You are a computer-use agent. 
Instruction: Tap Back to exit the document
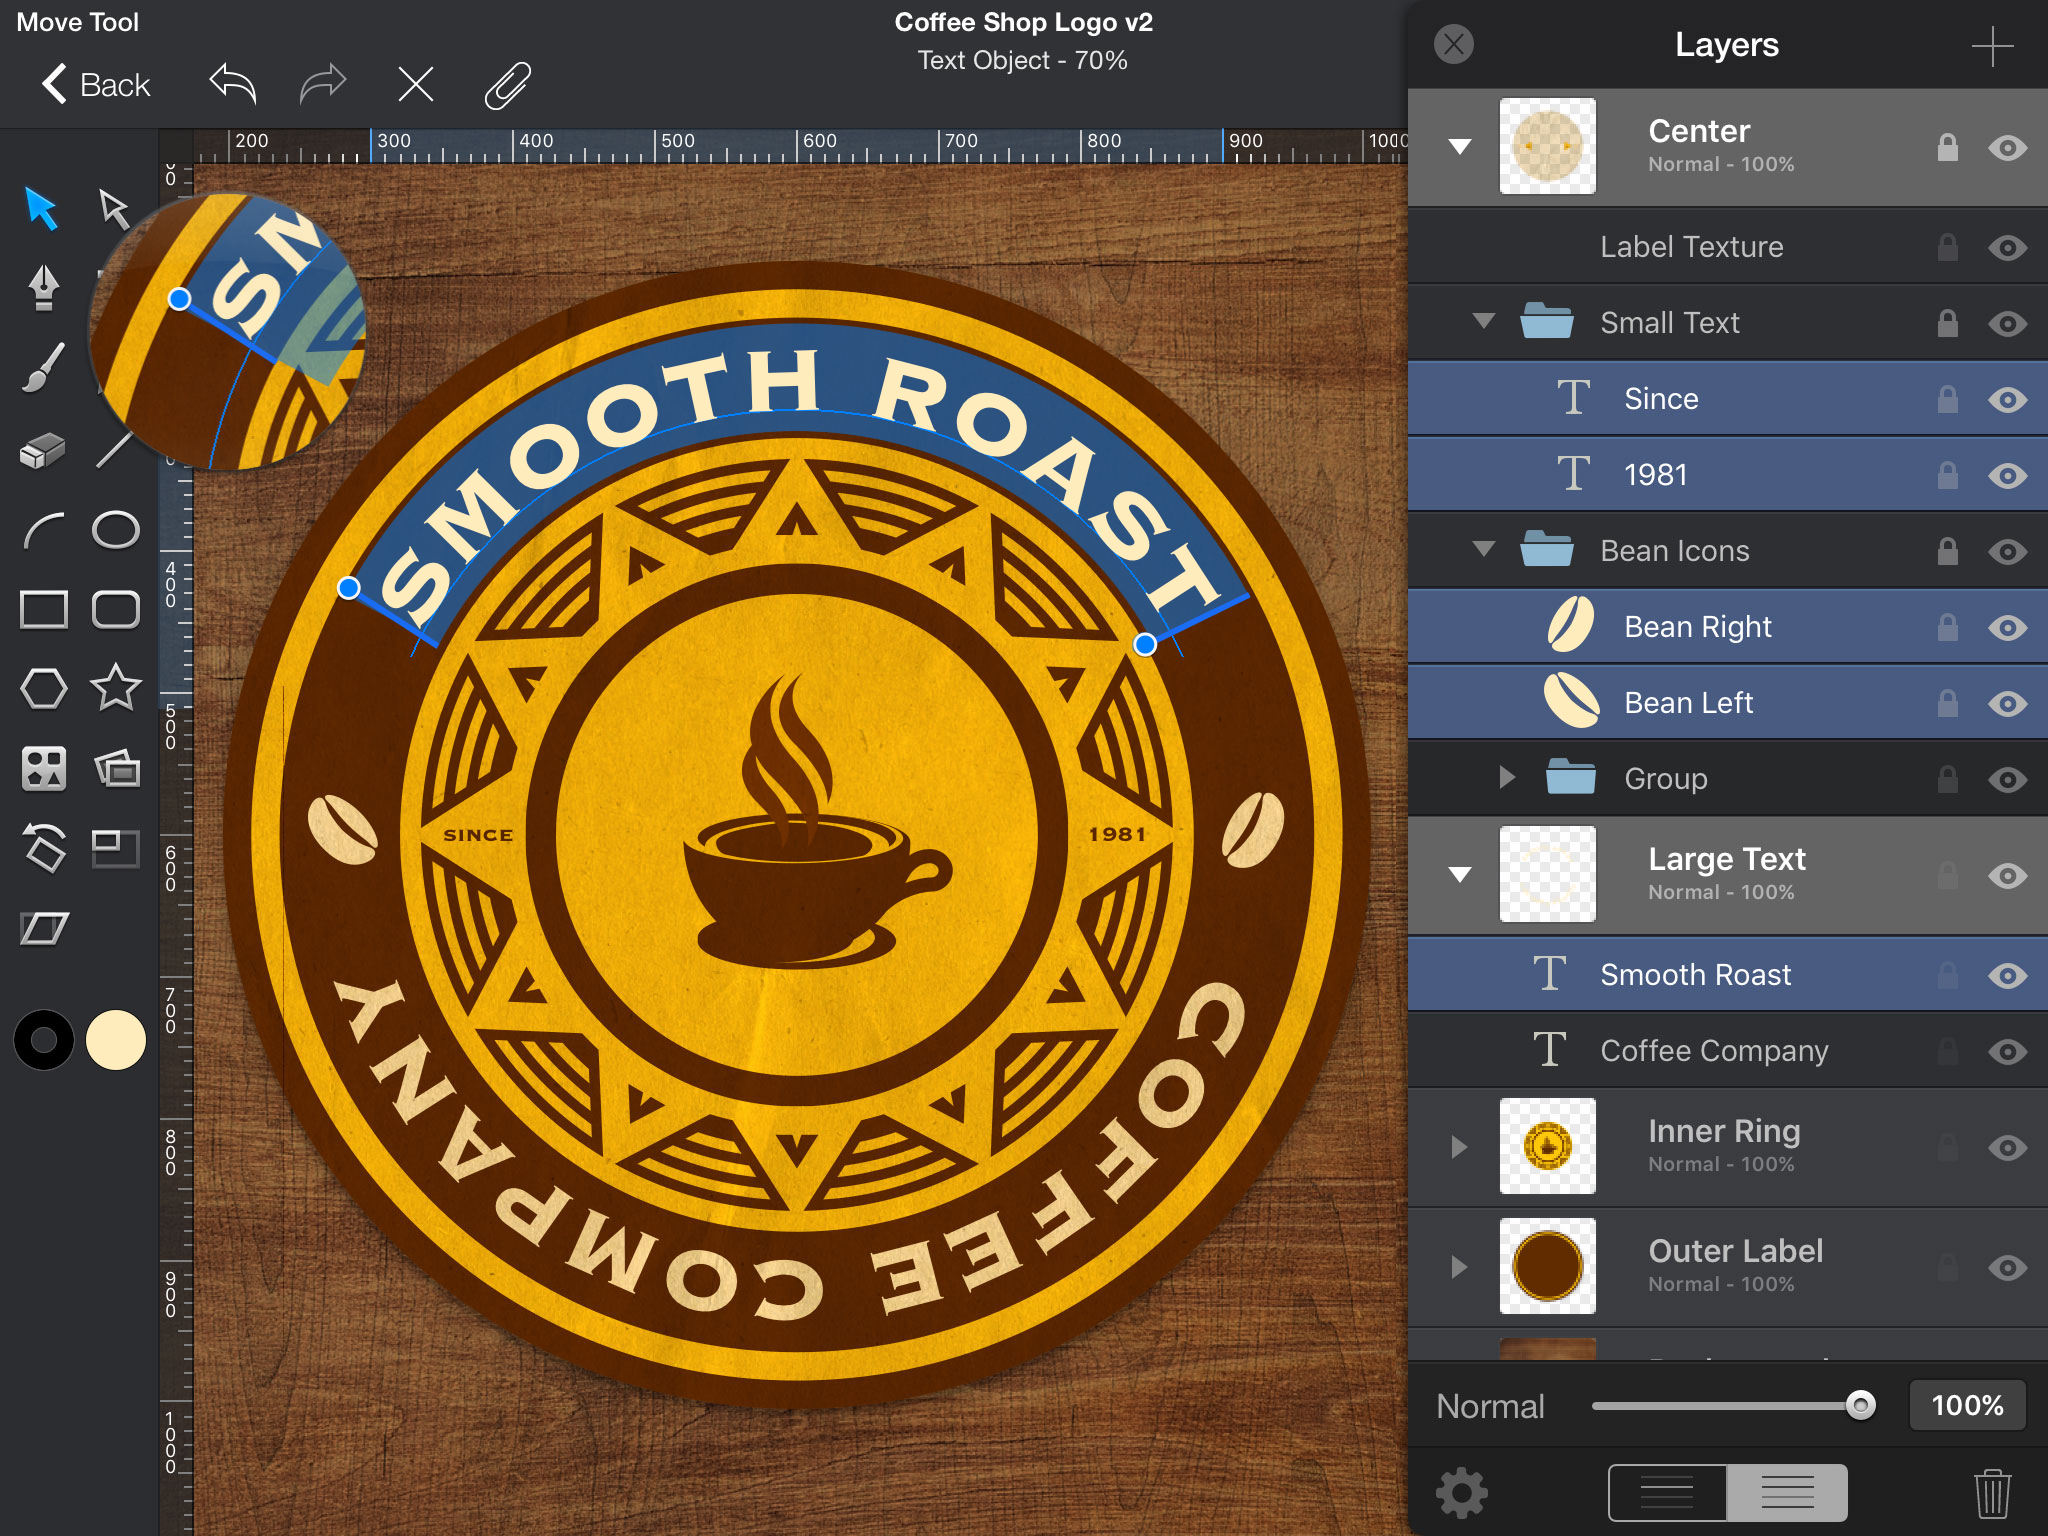click(x=97, y=85)
